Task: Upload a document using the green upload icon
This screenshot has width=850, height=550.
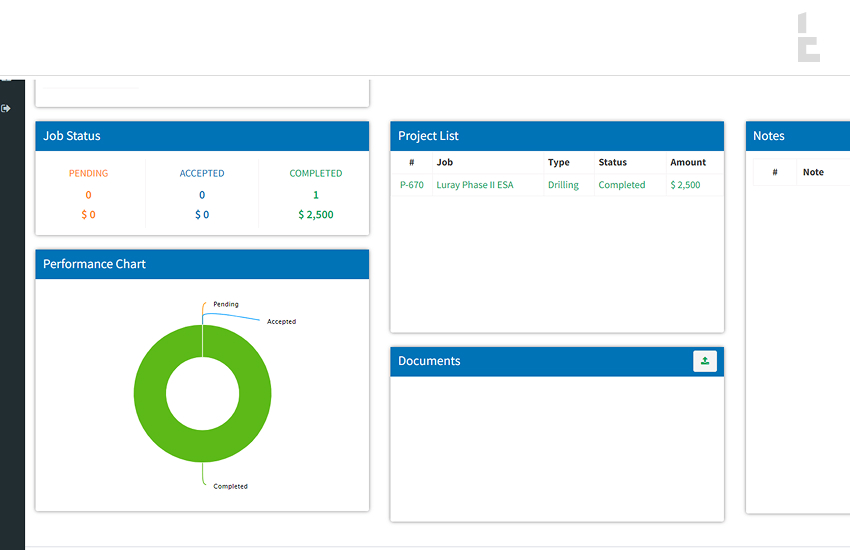Action: pyautogui.click(x=705, y=362)
